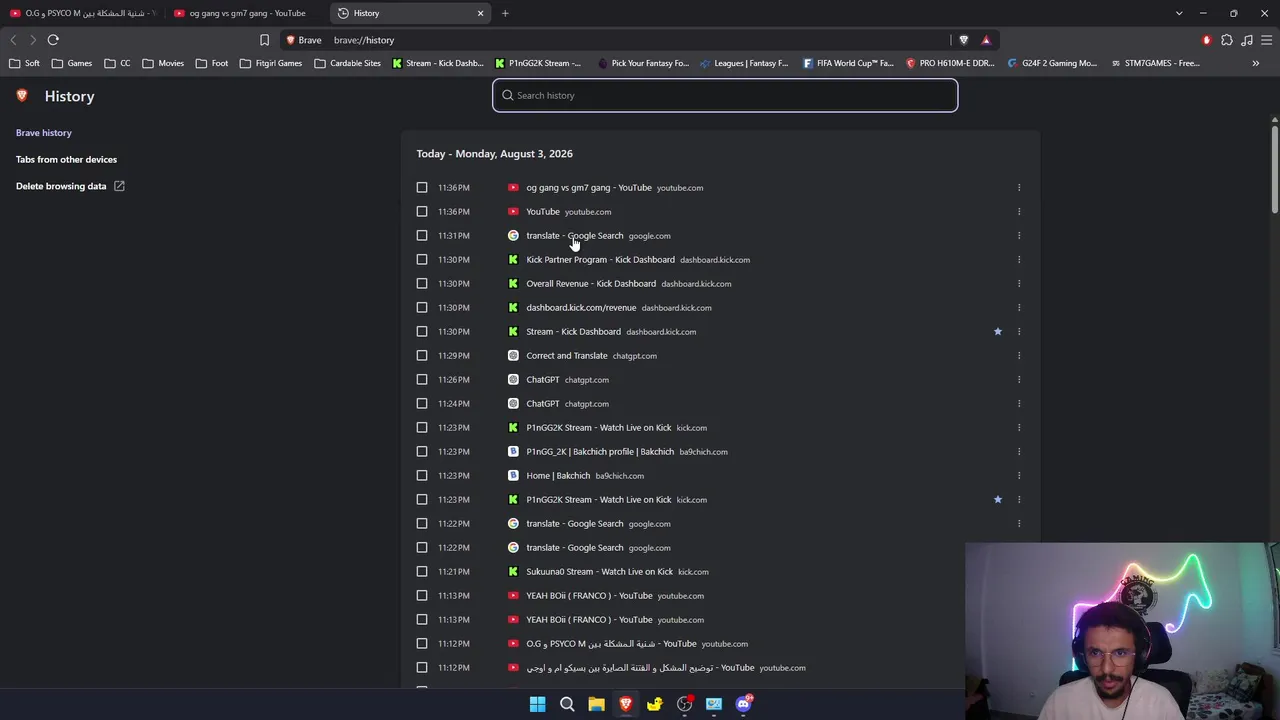This screenshot has width=1280, height=720.
Task: Open the yellow duck app on the taskbar
Action: click(655, 704)
